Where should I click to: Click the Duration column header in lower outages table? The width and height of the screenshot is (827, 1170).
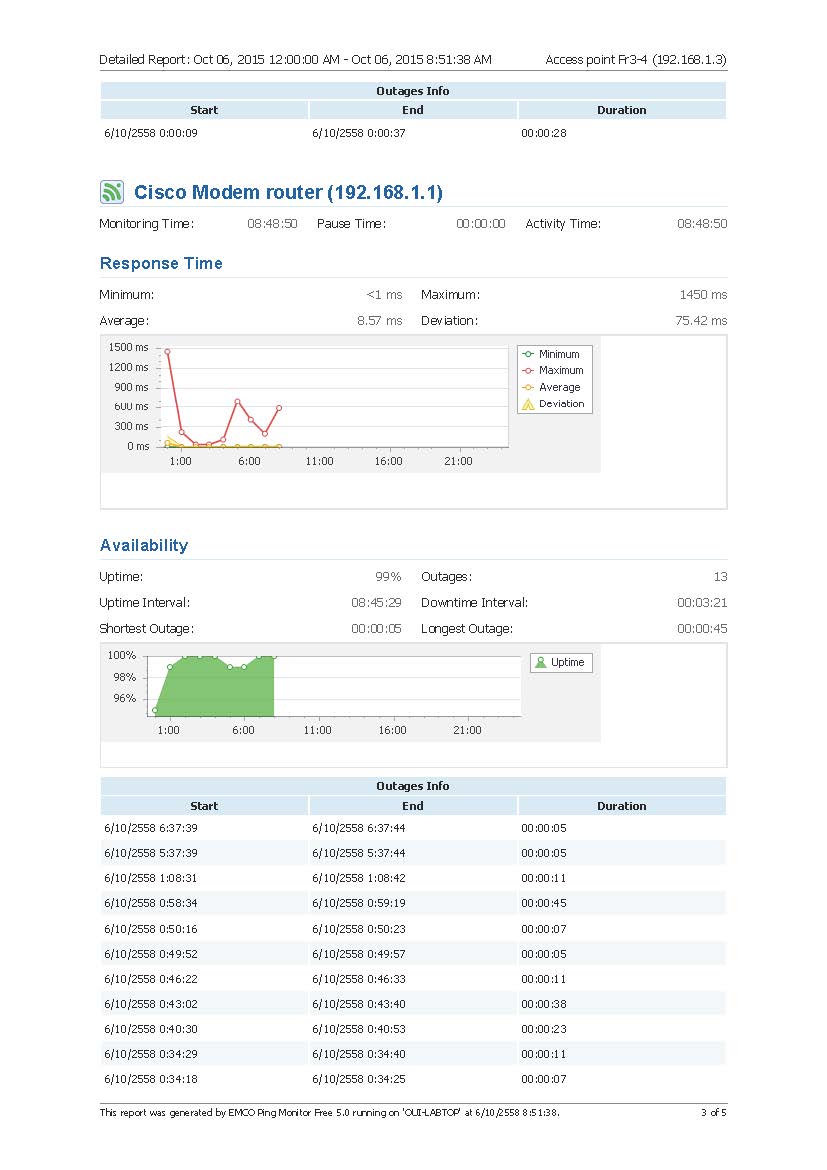point(622,806)
